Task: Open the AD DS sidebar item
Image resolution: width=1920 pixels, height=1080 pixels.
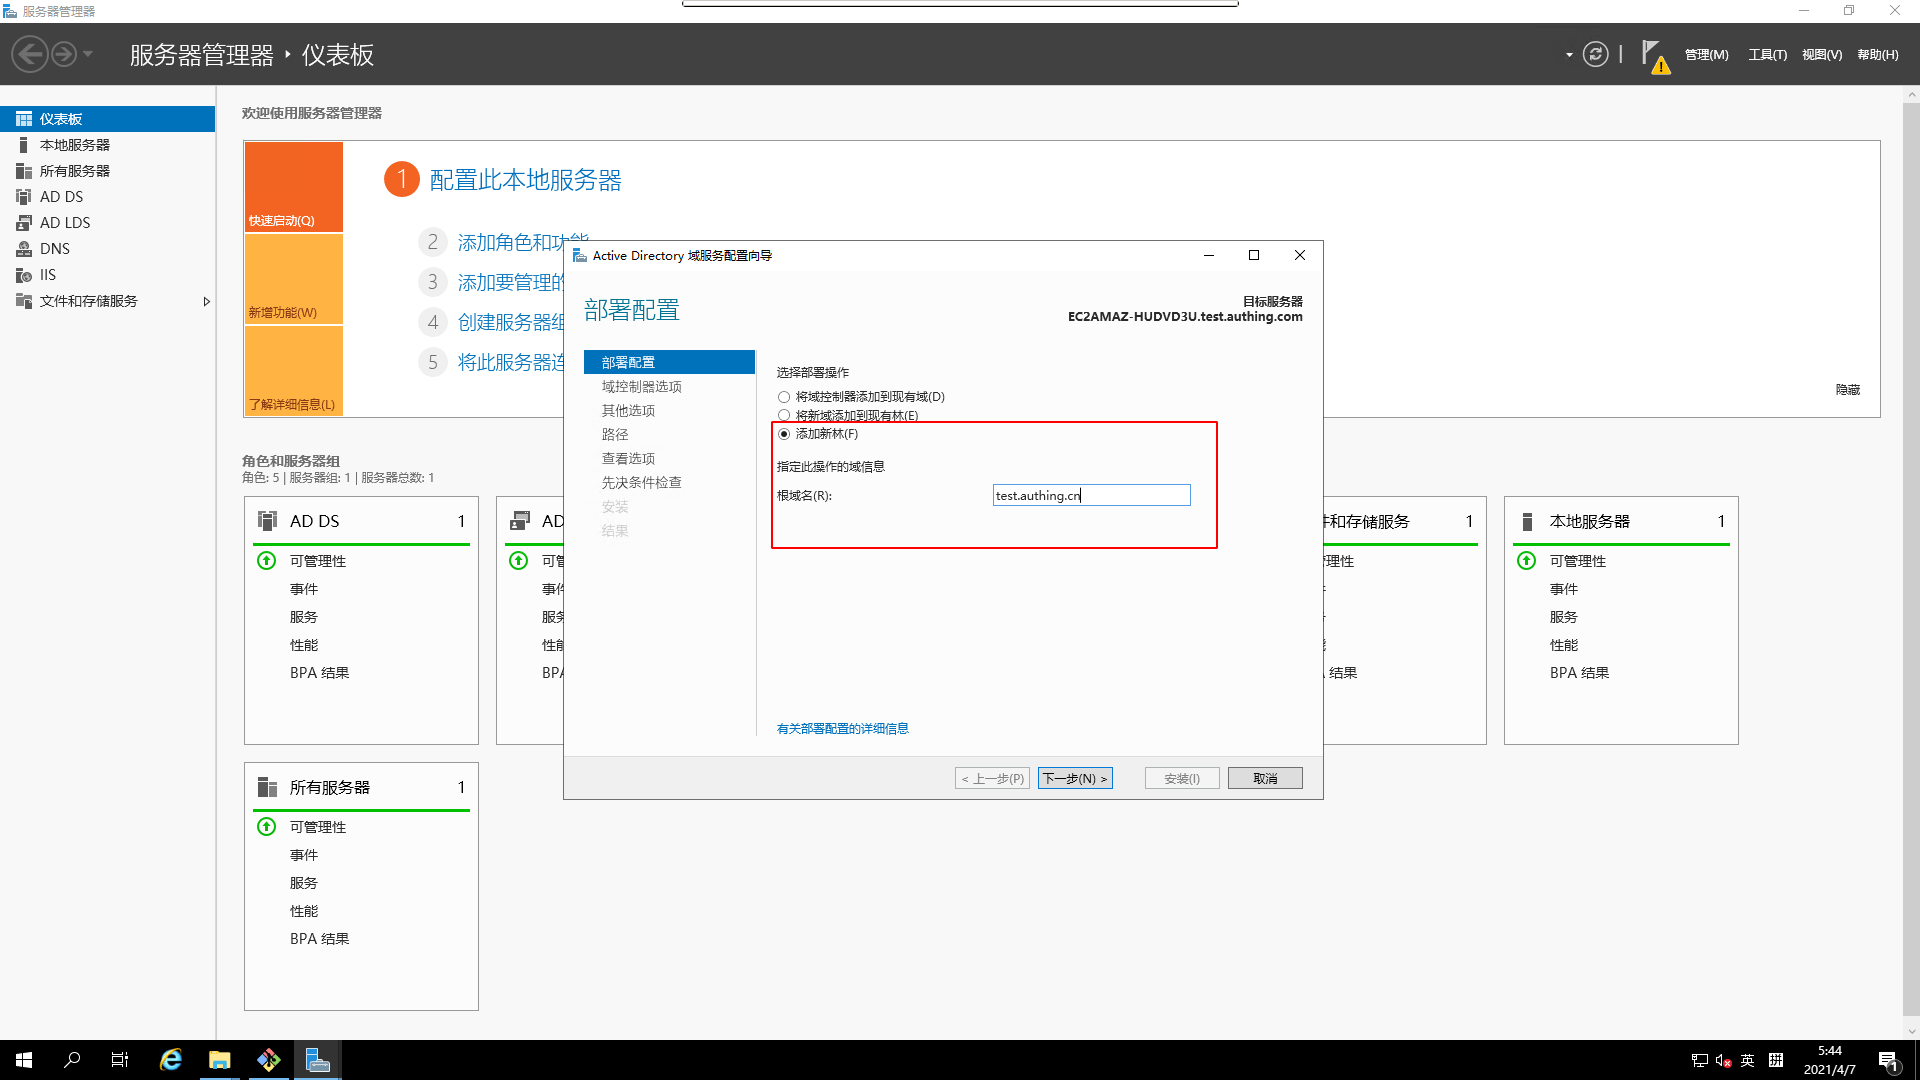Action: pos(61,197)
